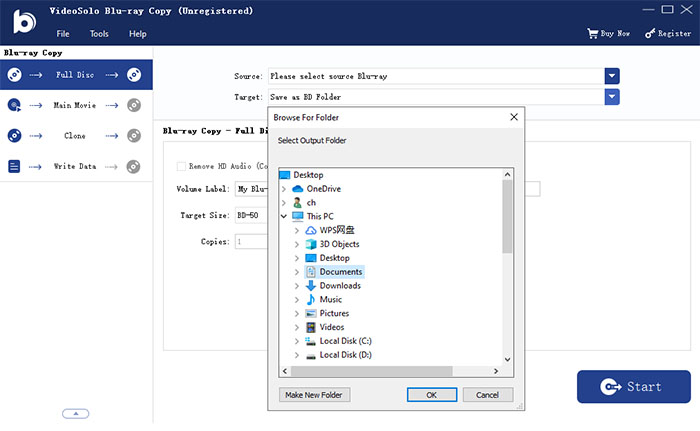Click the folder tree vertical scrollbar thumb
This screenshot has height=431, width=700.
tap(507, 217)
